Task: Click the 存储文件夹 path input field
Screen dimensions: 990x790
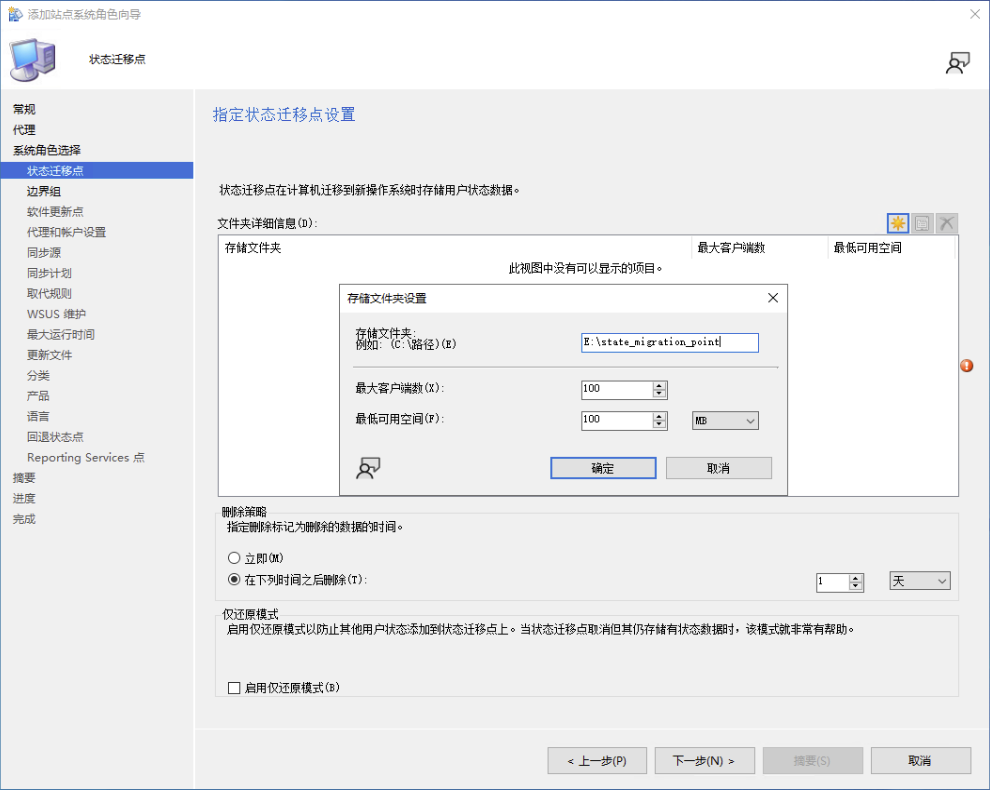Action: (x=670, y=342)
